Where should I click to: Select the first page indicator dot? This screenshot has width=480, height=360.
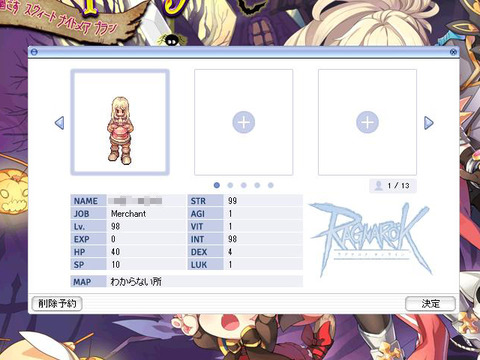click(217, 185)
